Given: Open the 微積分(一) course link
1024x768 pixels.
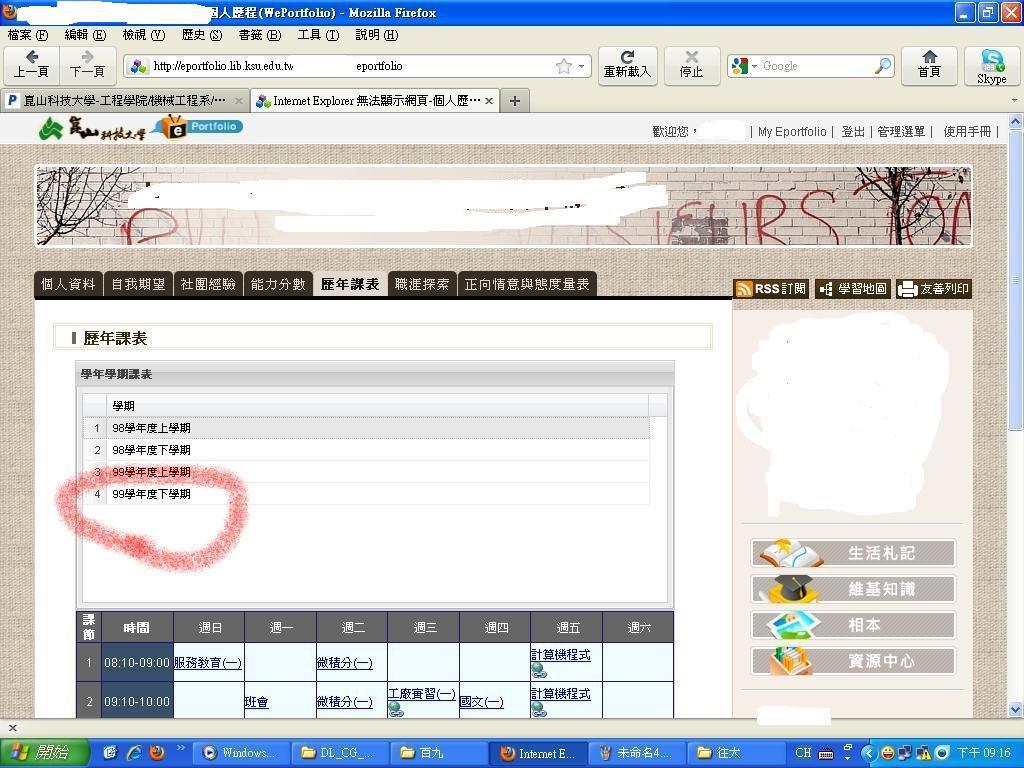Looking at the screenshot, I should (344, 663).
